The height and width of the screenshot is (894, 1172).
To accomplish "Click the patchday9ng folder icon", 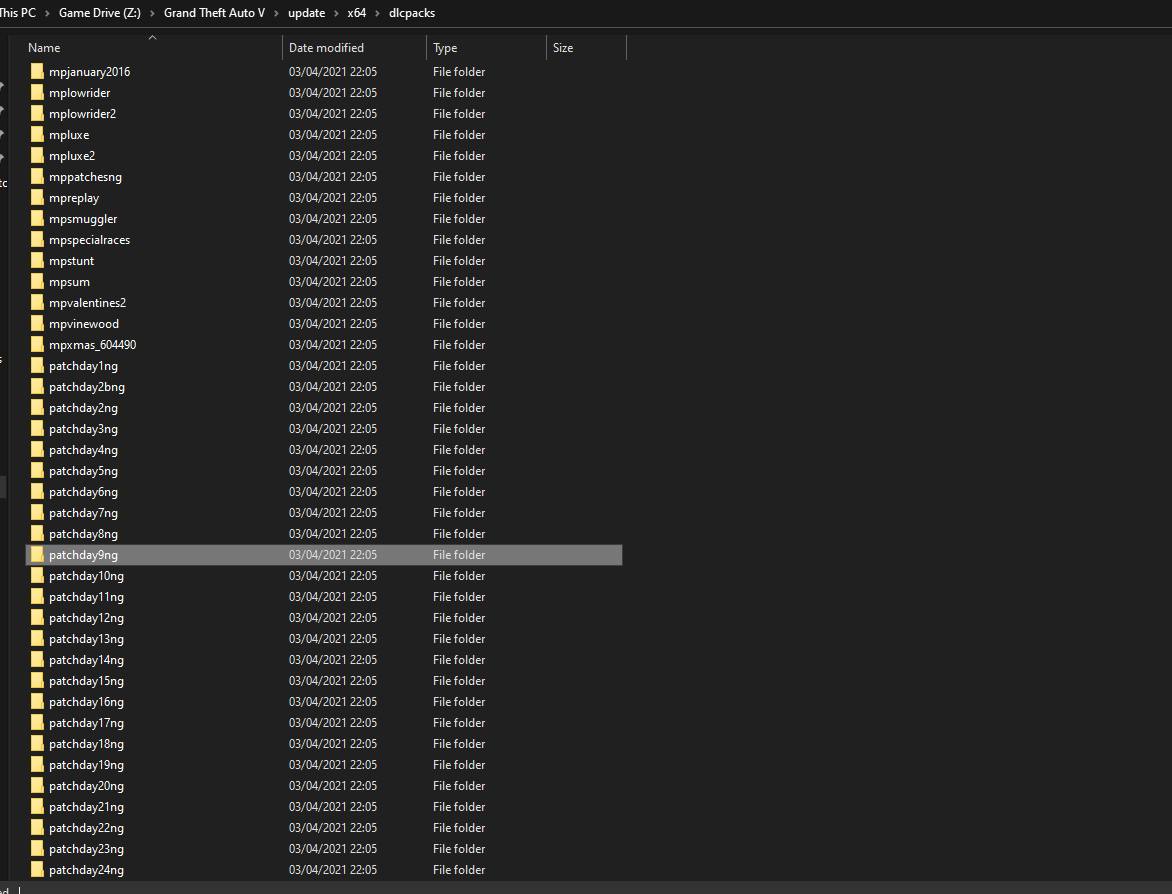I will 37,555.
